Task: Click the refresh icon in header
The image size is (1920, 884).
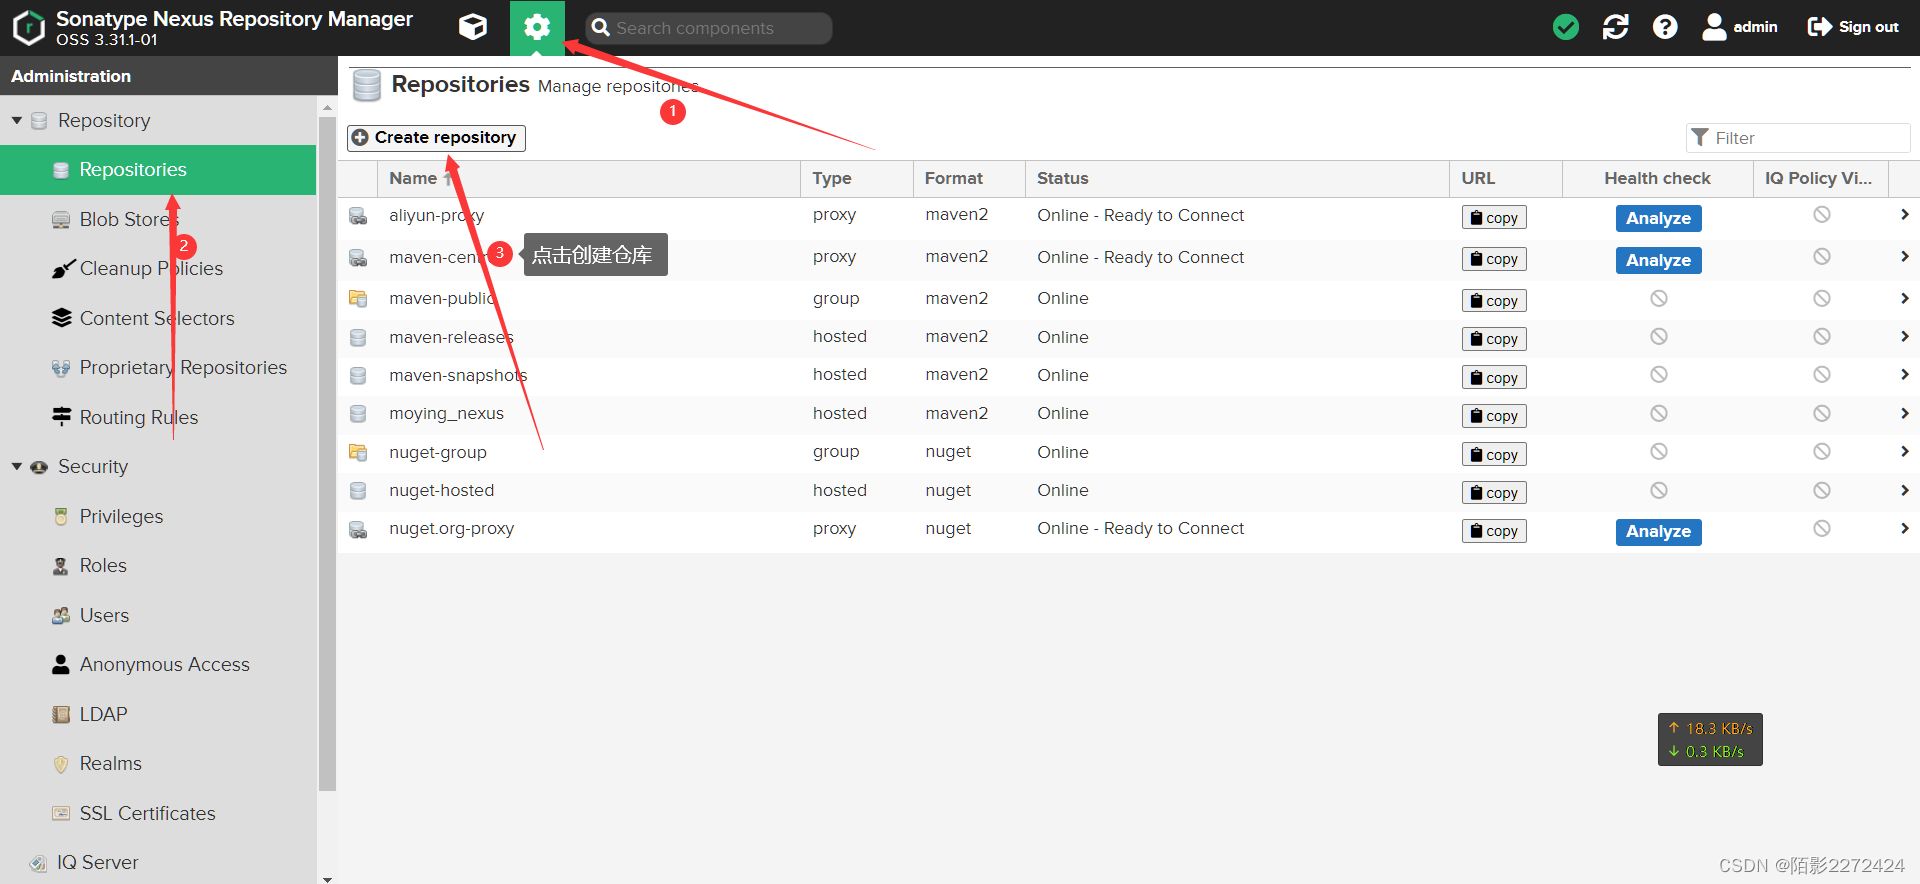Action: (x=1616, y=27)
